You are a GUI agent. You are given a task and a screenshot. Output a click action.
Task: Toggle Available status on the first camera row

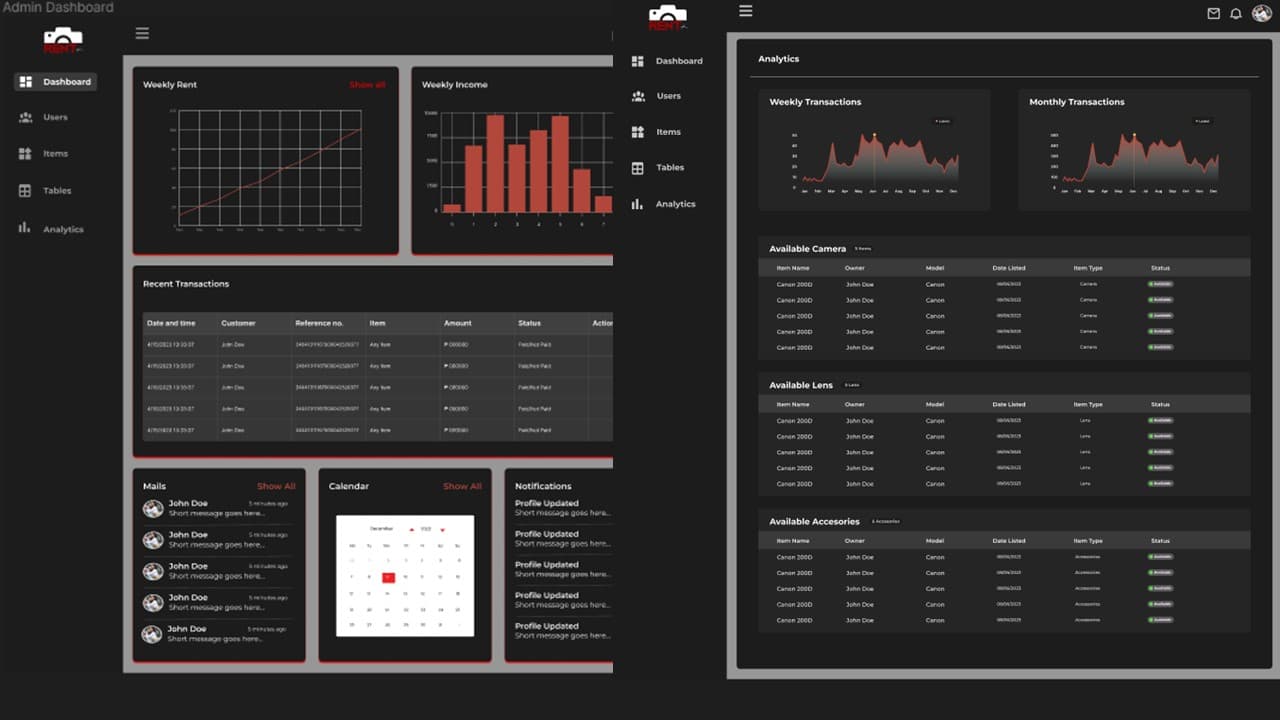1158,285
